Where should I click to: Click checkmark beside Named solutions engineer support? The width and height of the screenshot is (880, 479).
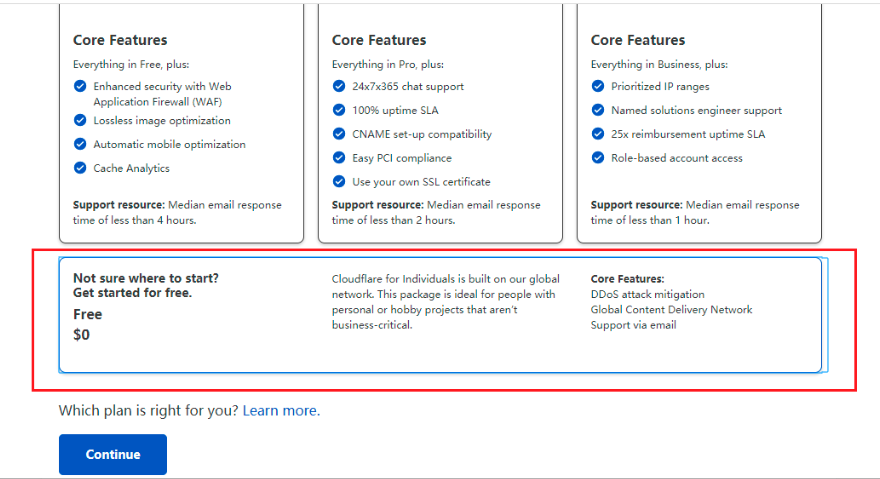(x=598, y=110)
